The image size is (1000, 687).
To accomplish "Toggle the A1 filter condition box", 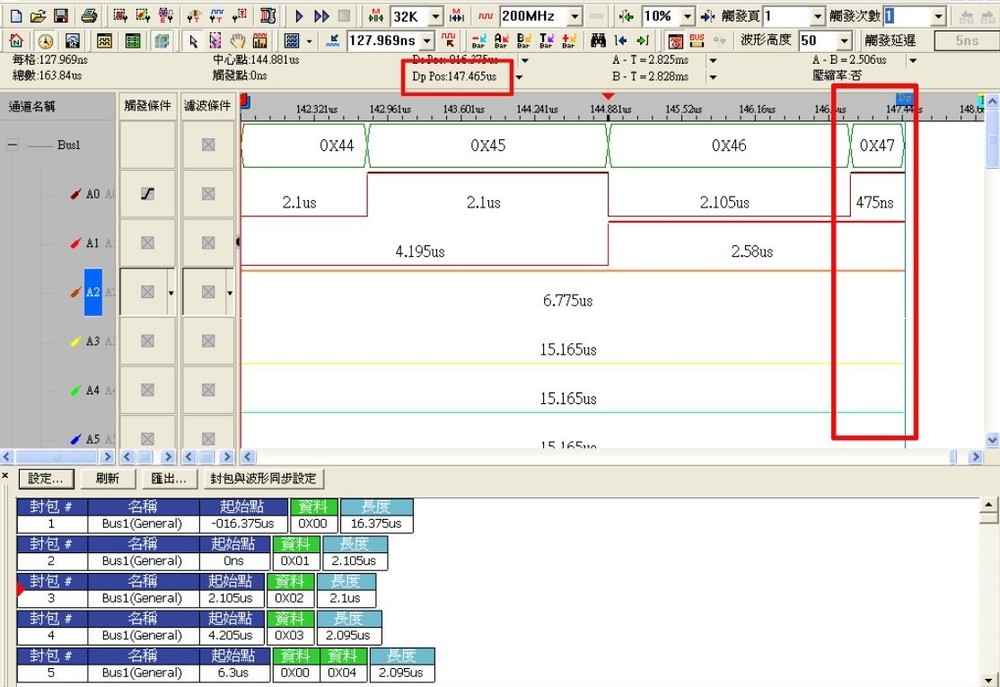I will 208,243.
